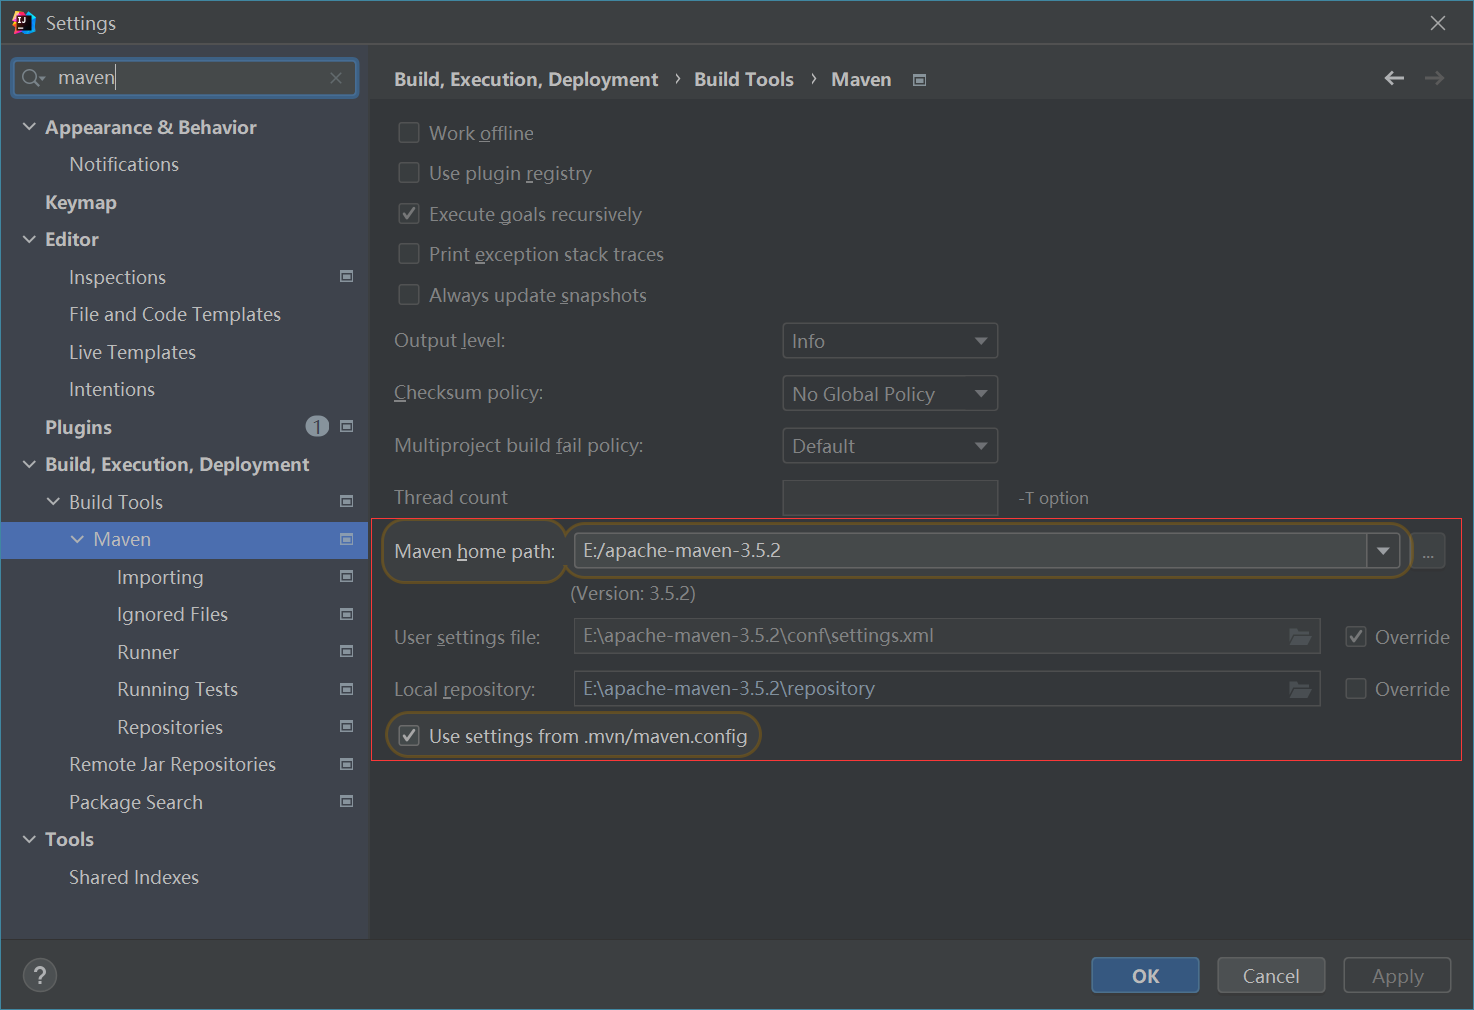Click the project icon next to Plugins
This screenshot has height=1010, width=1474.
point(347,426)
